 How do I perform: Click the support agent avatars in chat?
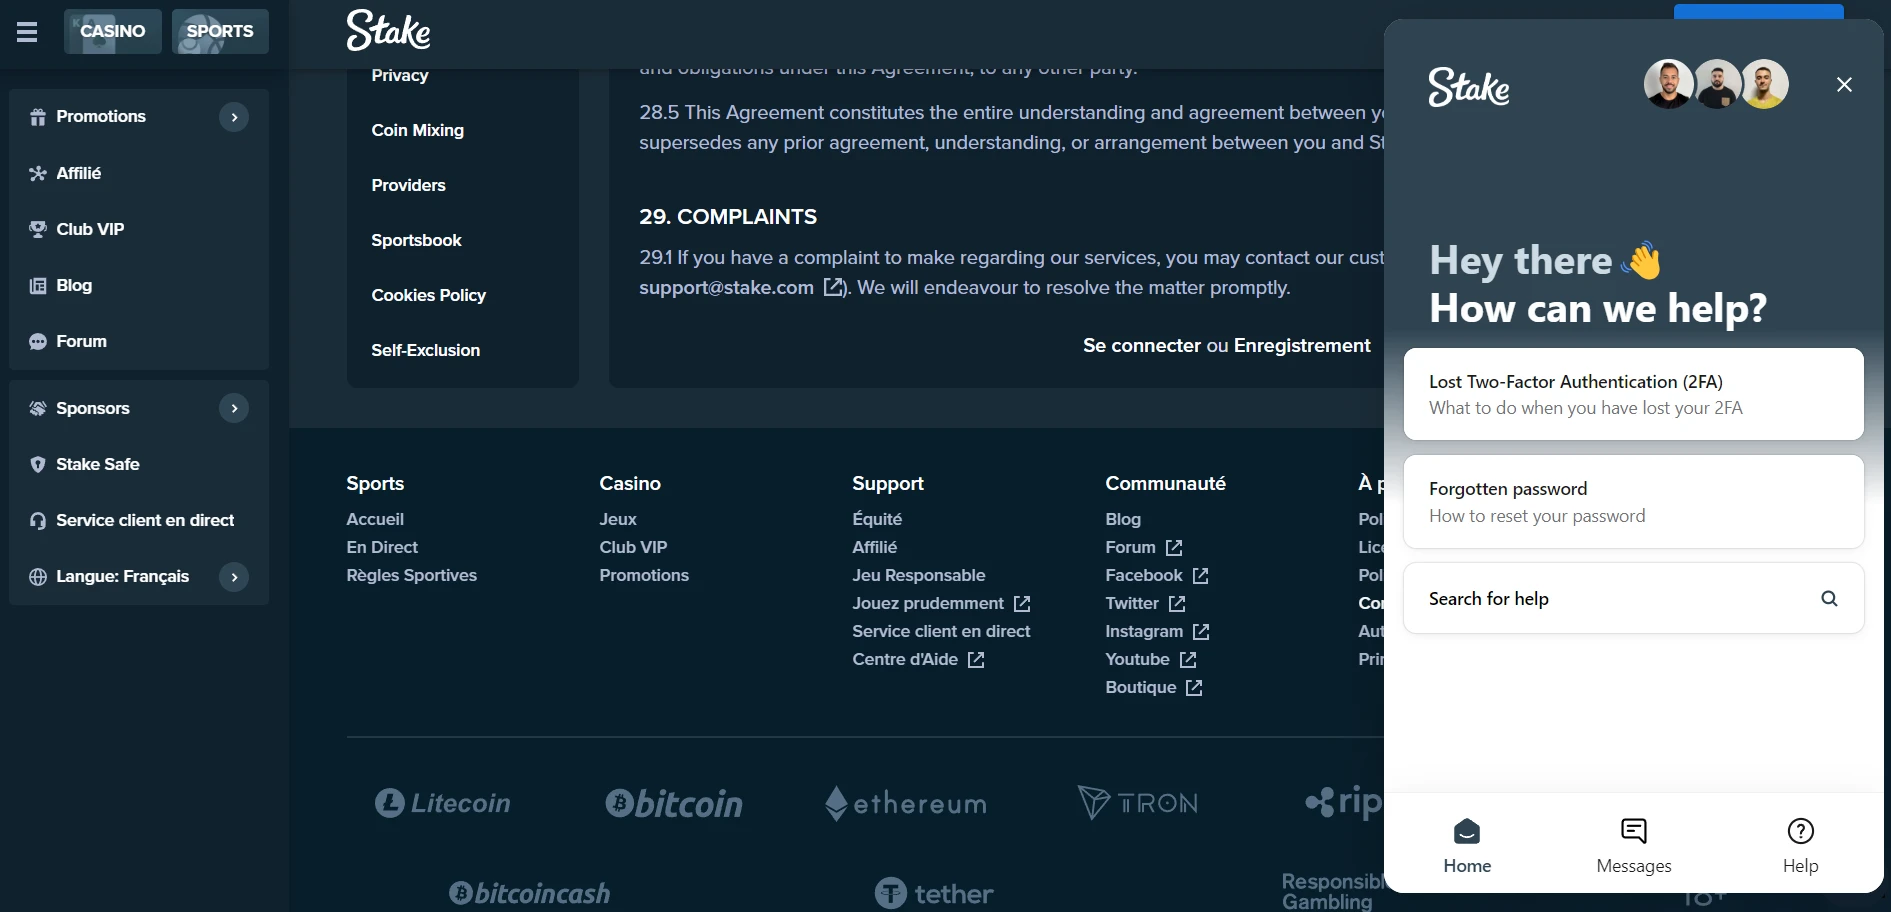click(x=1716, y=84)
